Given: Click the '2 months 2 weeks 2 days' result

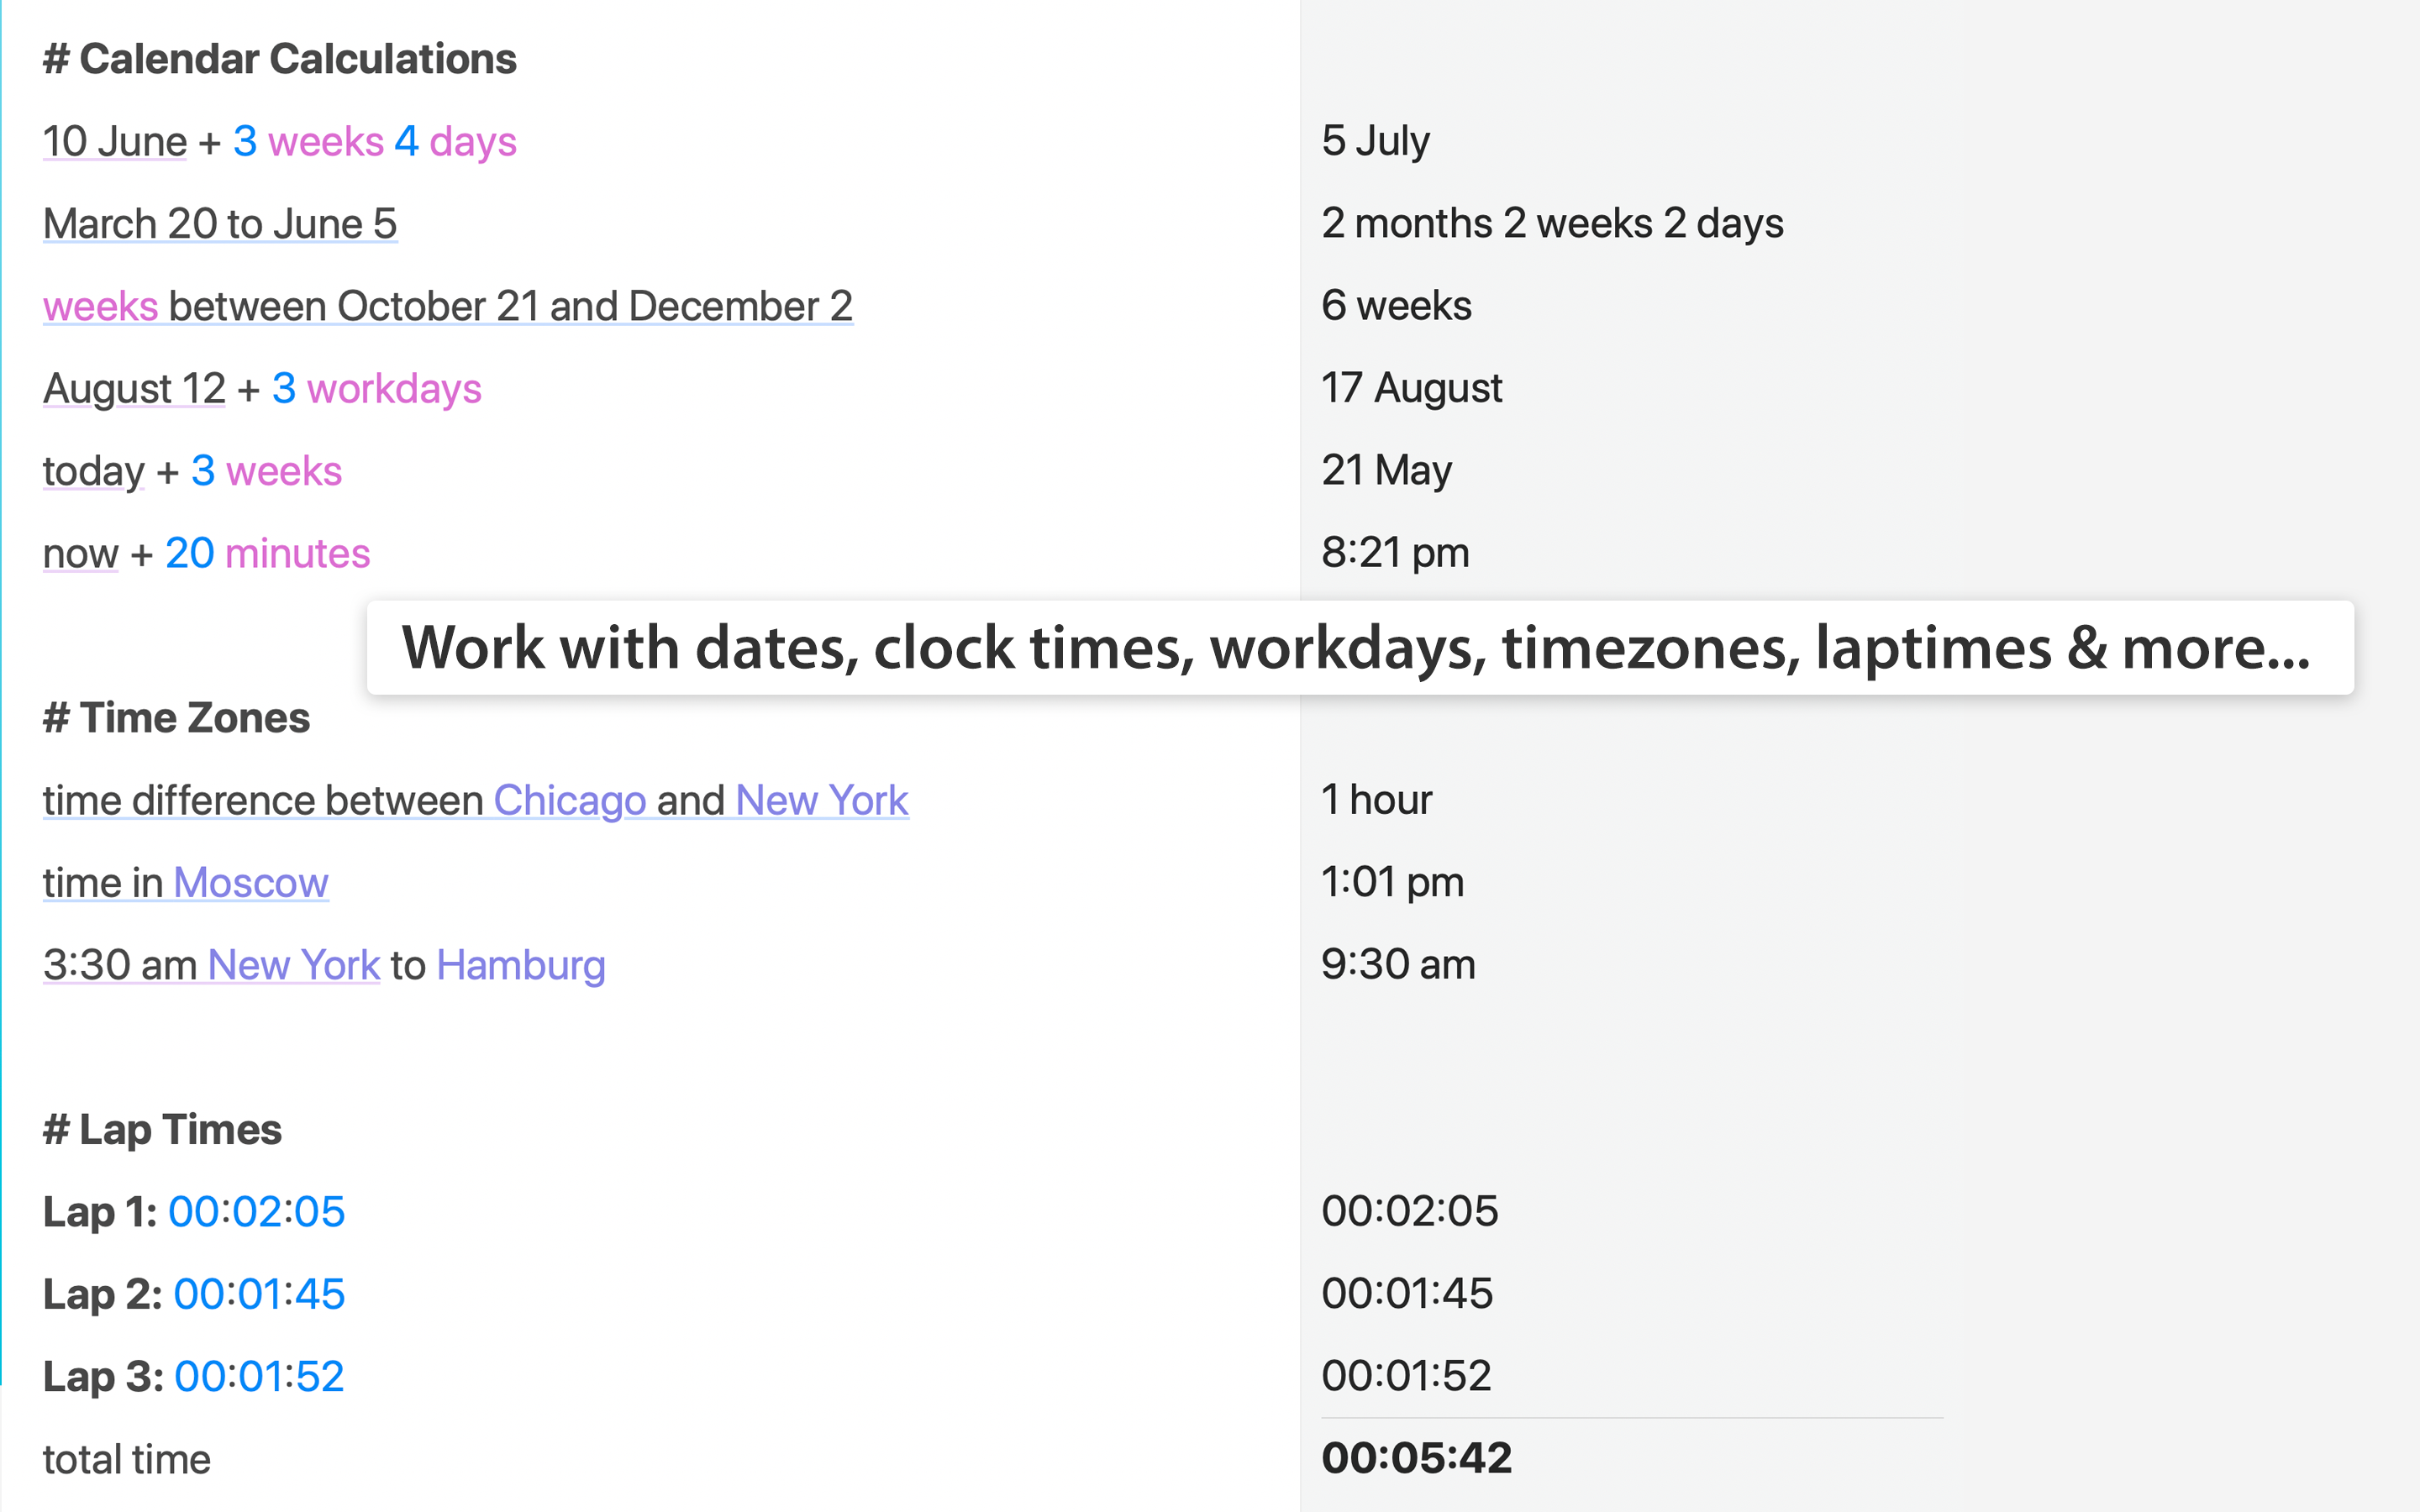Looking at the screenshot, I should click(1551, 223).
